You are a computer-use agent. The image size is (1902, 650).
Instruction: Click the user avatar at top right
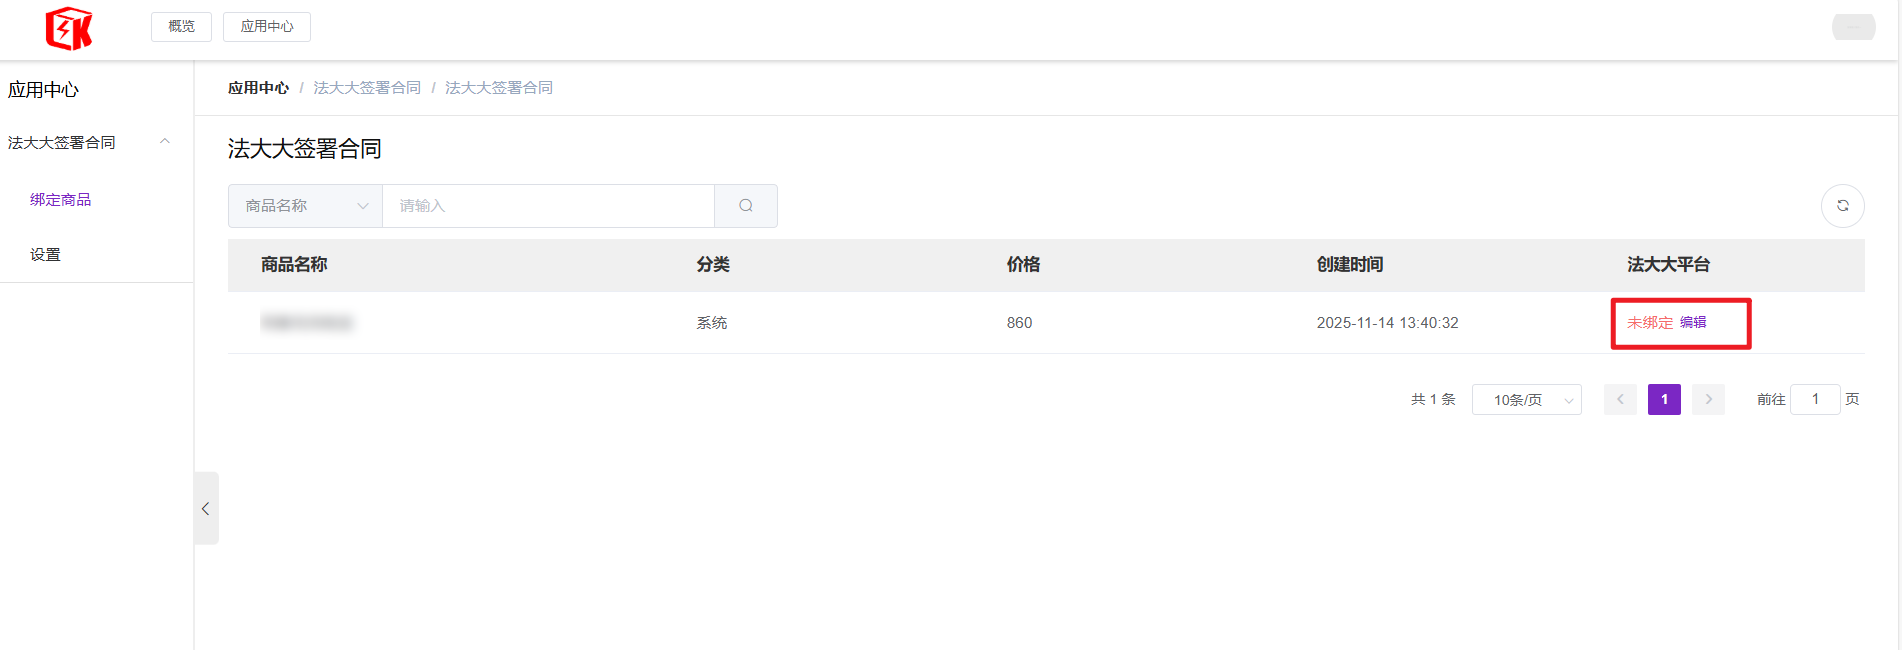point(1853,27)
